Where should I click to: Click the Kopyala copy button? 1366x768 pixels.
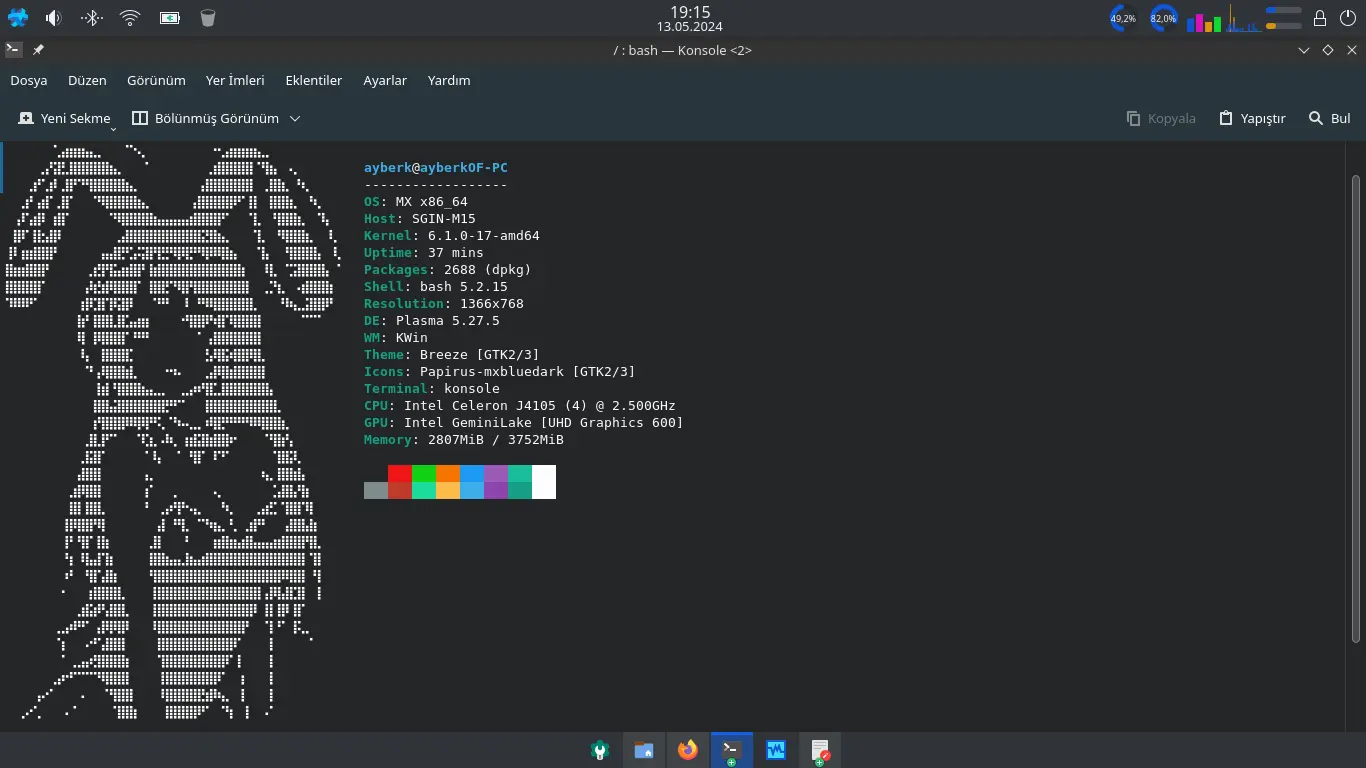1161,118
